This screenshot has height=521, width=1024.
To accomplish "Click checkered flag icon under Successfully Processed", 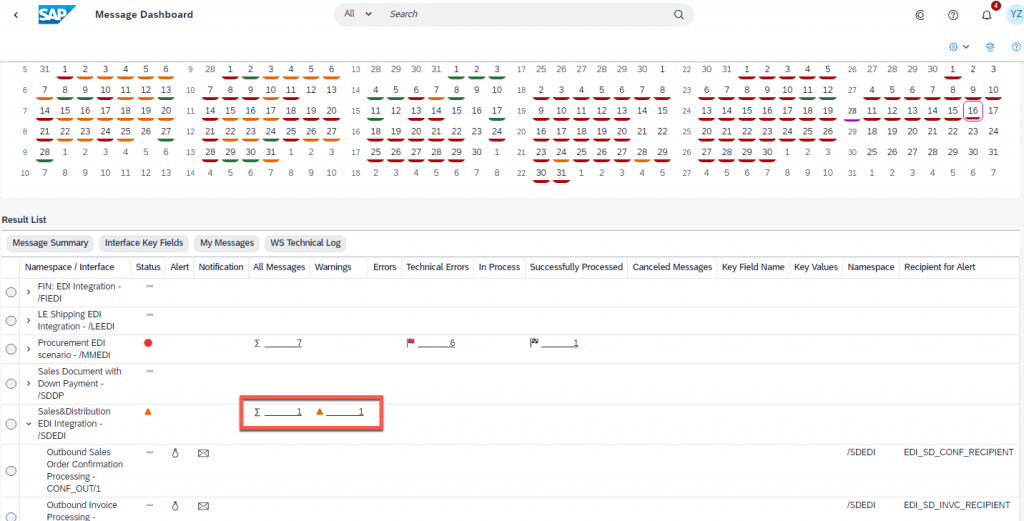I will click(534, 343).
